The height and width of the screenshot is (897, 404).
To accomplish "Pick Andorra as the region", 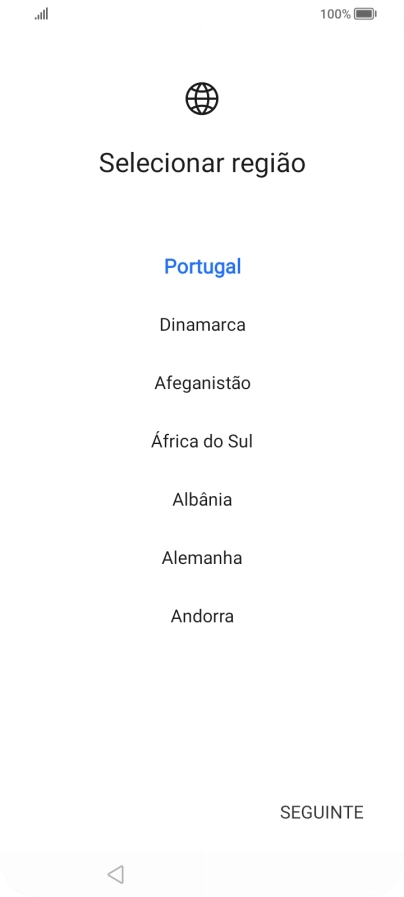I will click(x=202, y=616).
